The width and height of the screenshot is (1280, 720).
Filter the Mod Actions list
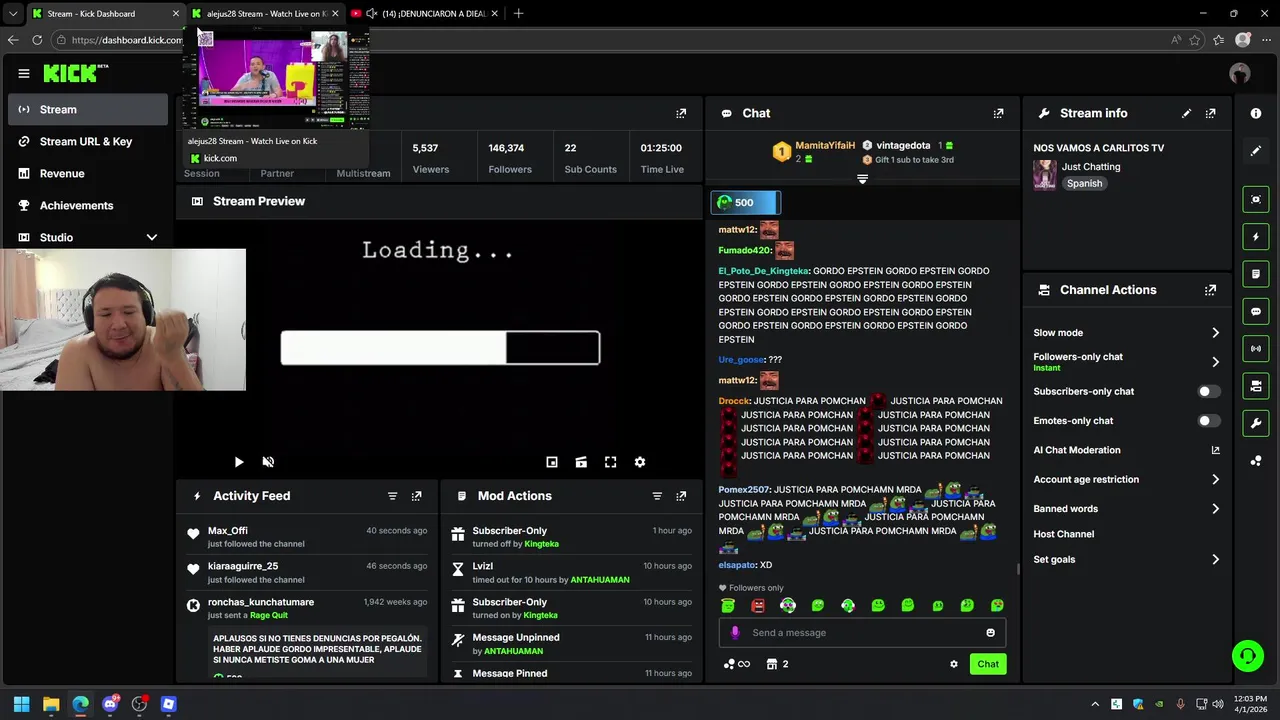tap(657, 496)
